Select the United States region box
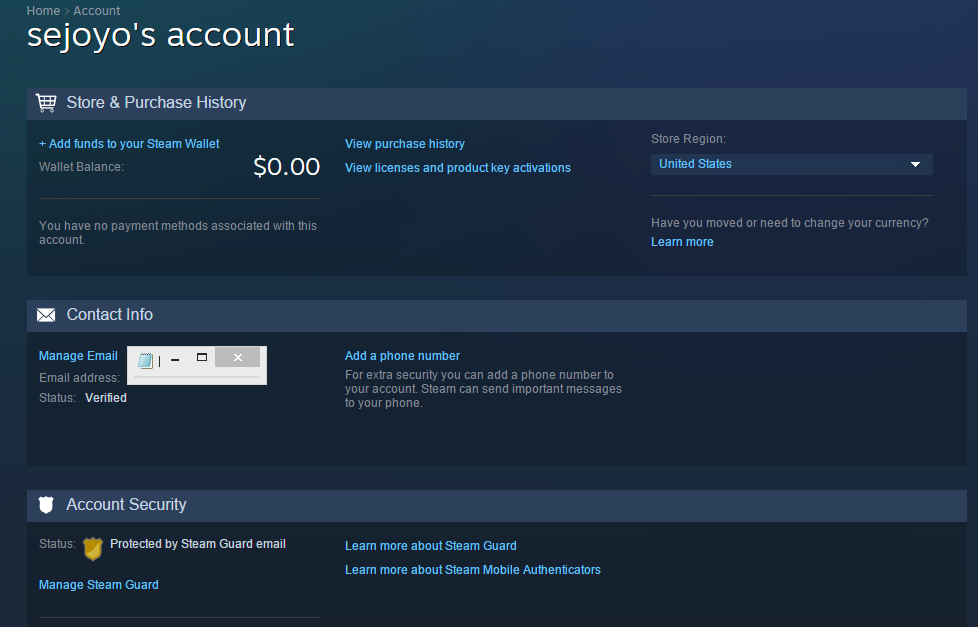 [x=792, y=165]
